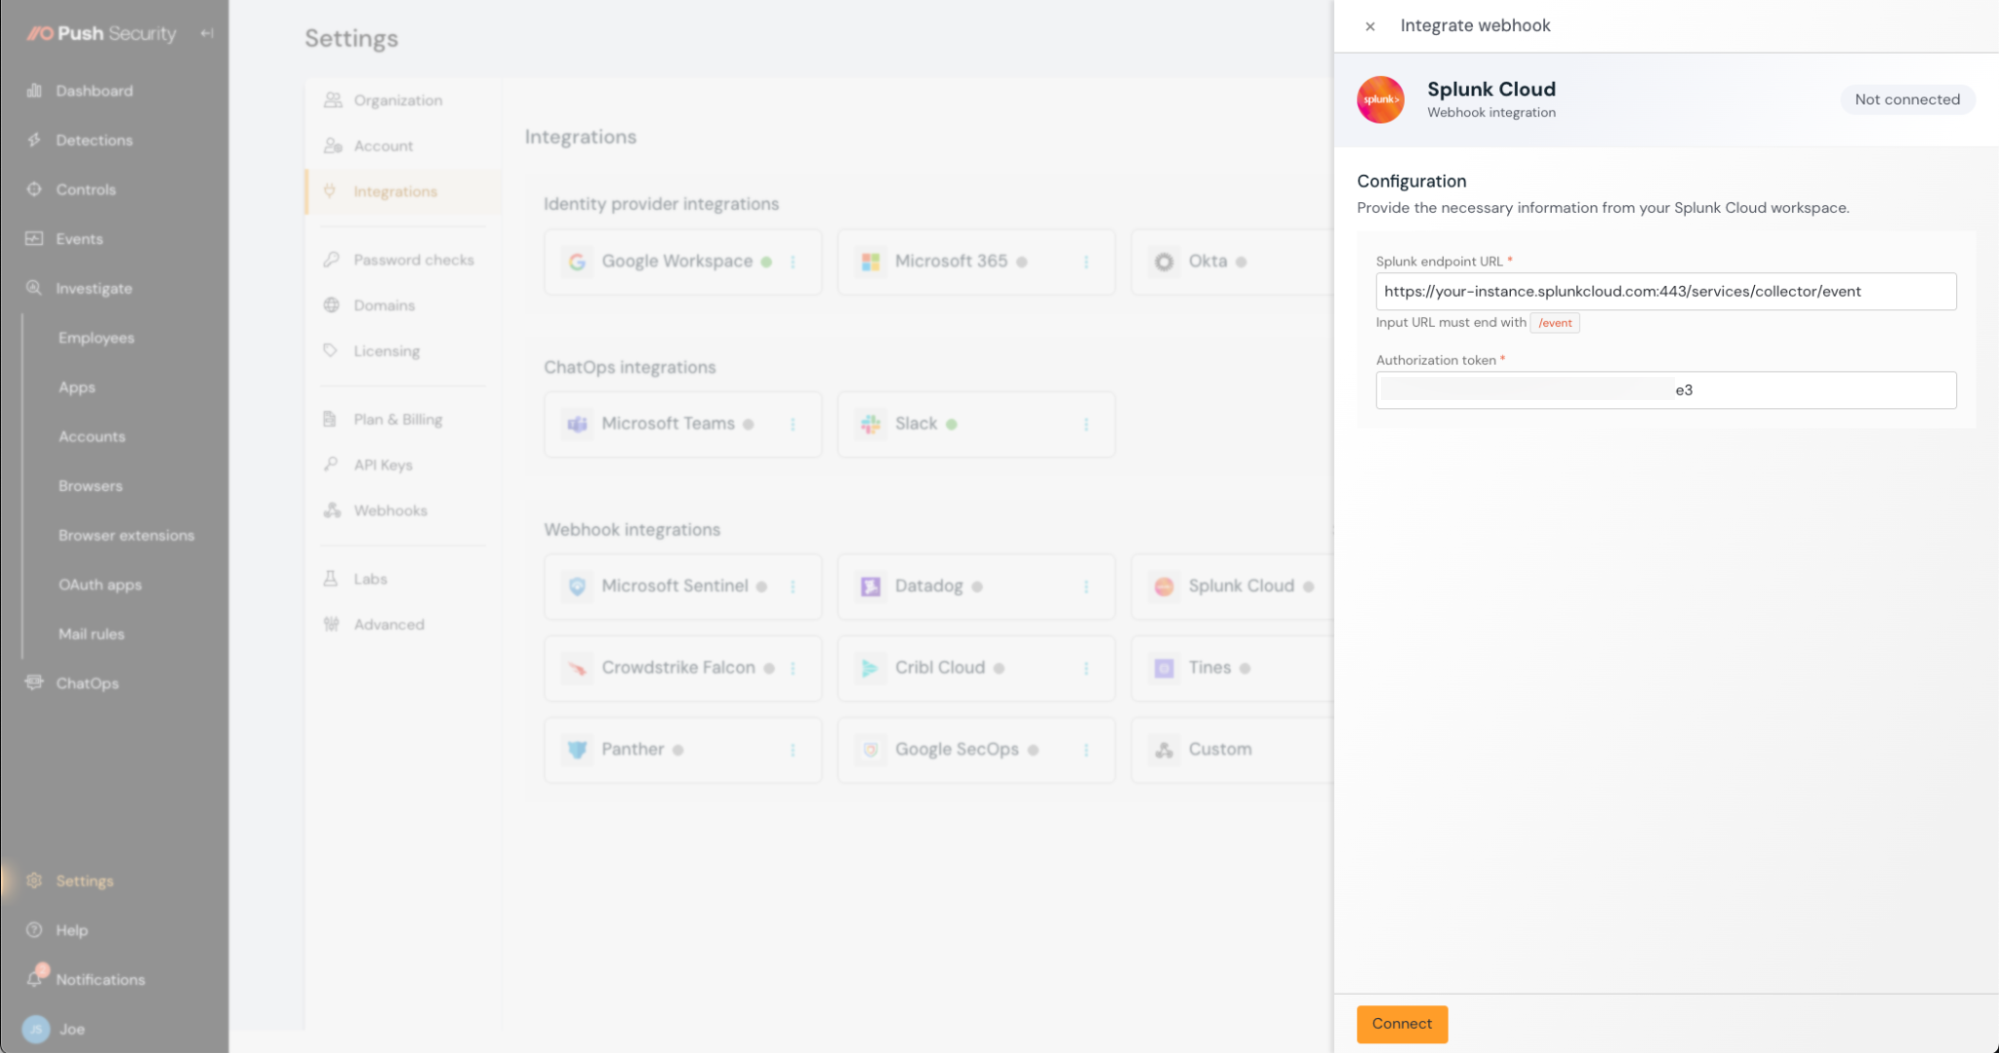The height and width of the screenshot is (1054, 1999).
Task: Open Controls section
Action: point(86,189)
